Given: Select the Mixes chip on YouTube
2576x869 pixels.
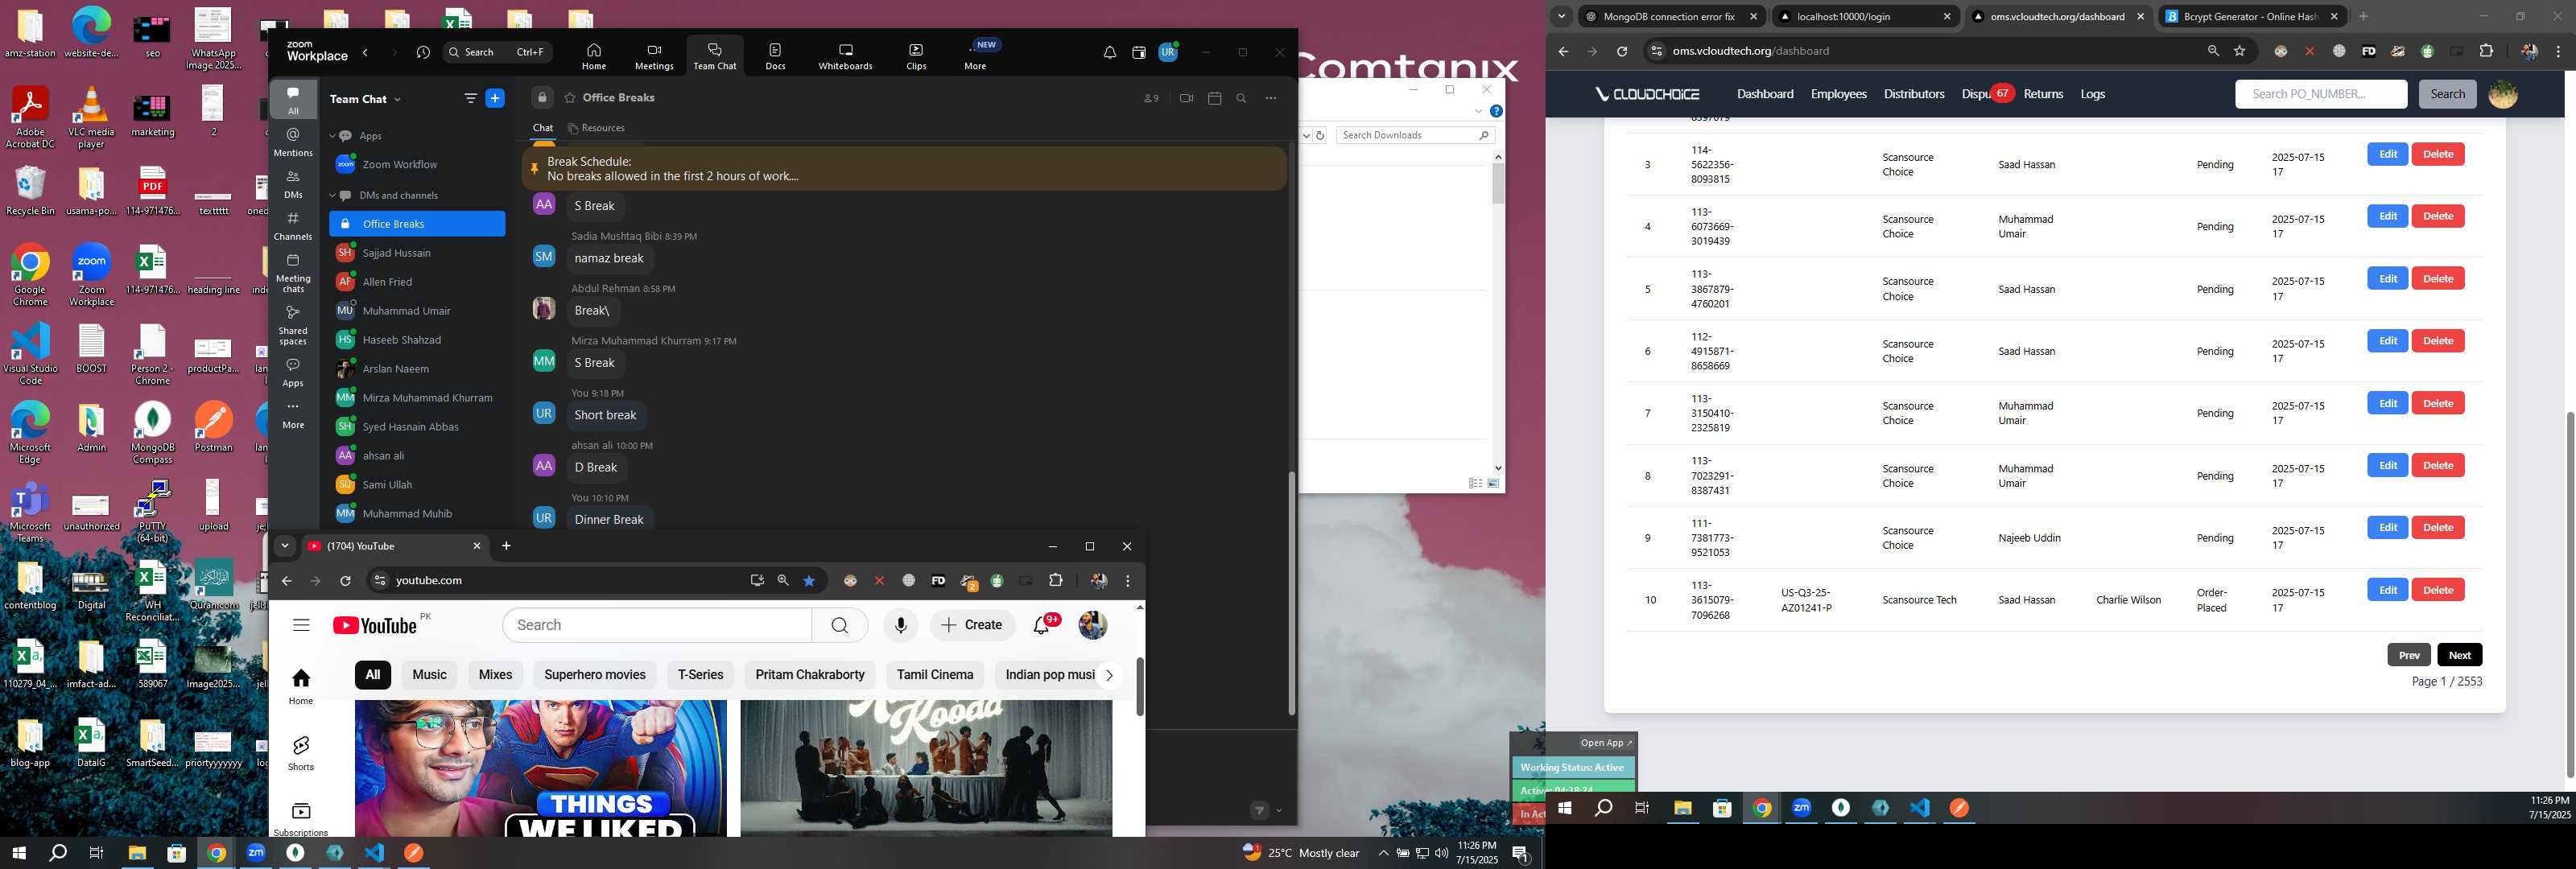Looking at the screenshot, I should point(495,675).
